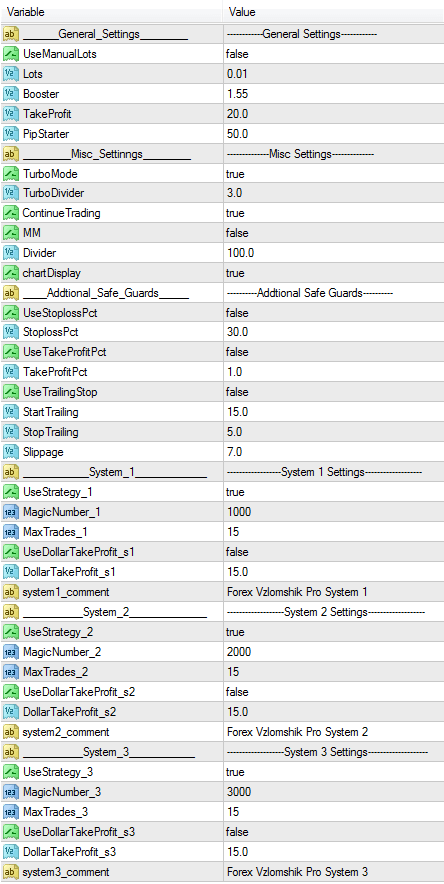
Task: Select the UseStrategy_2 variable name
Action: 58,632
